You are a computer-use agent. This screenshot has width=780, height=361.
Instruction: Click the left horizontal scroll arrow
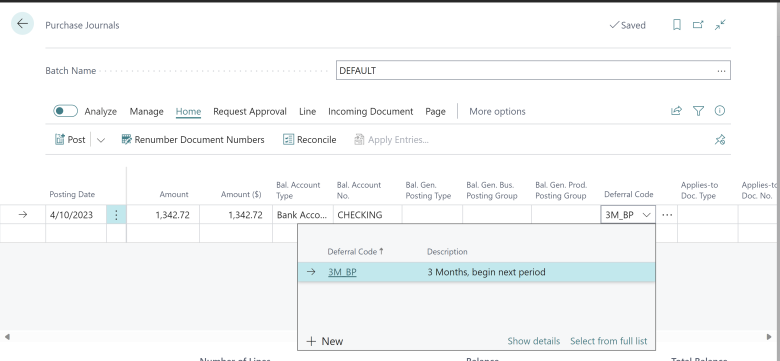pos(6,337)
